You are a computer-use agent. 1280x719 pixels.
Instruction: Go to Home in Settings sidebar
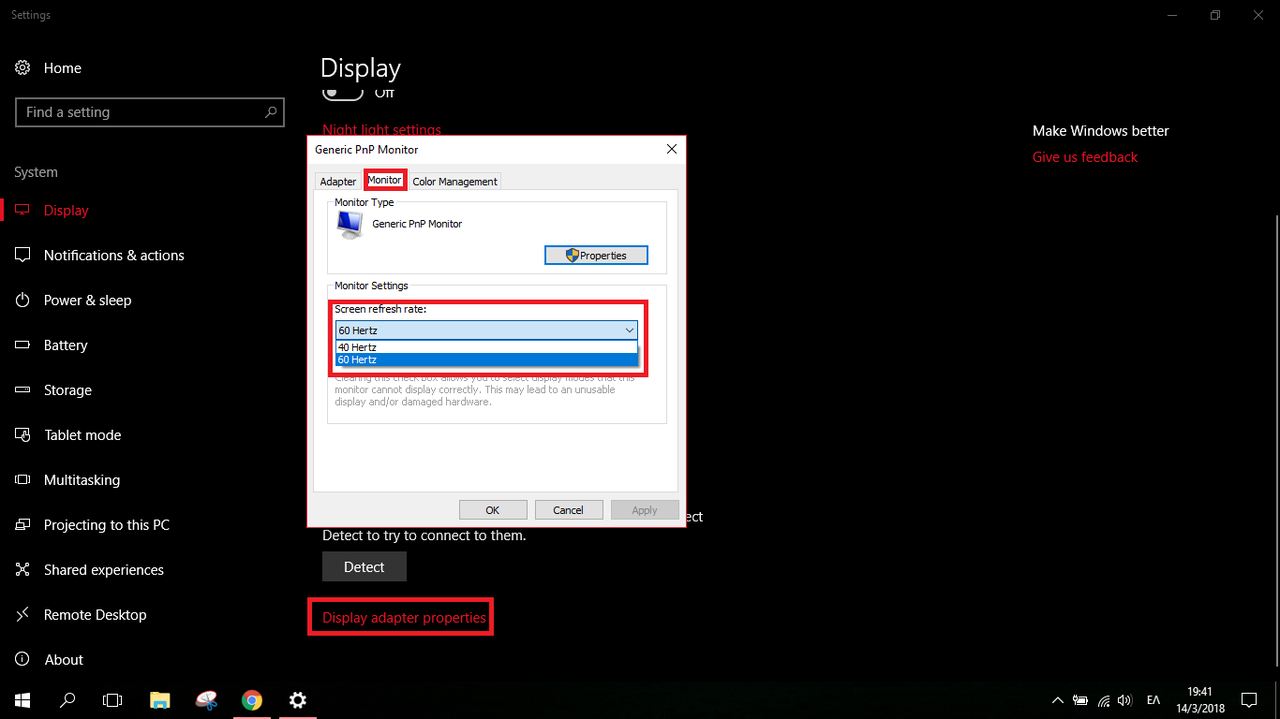point(62,68)
